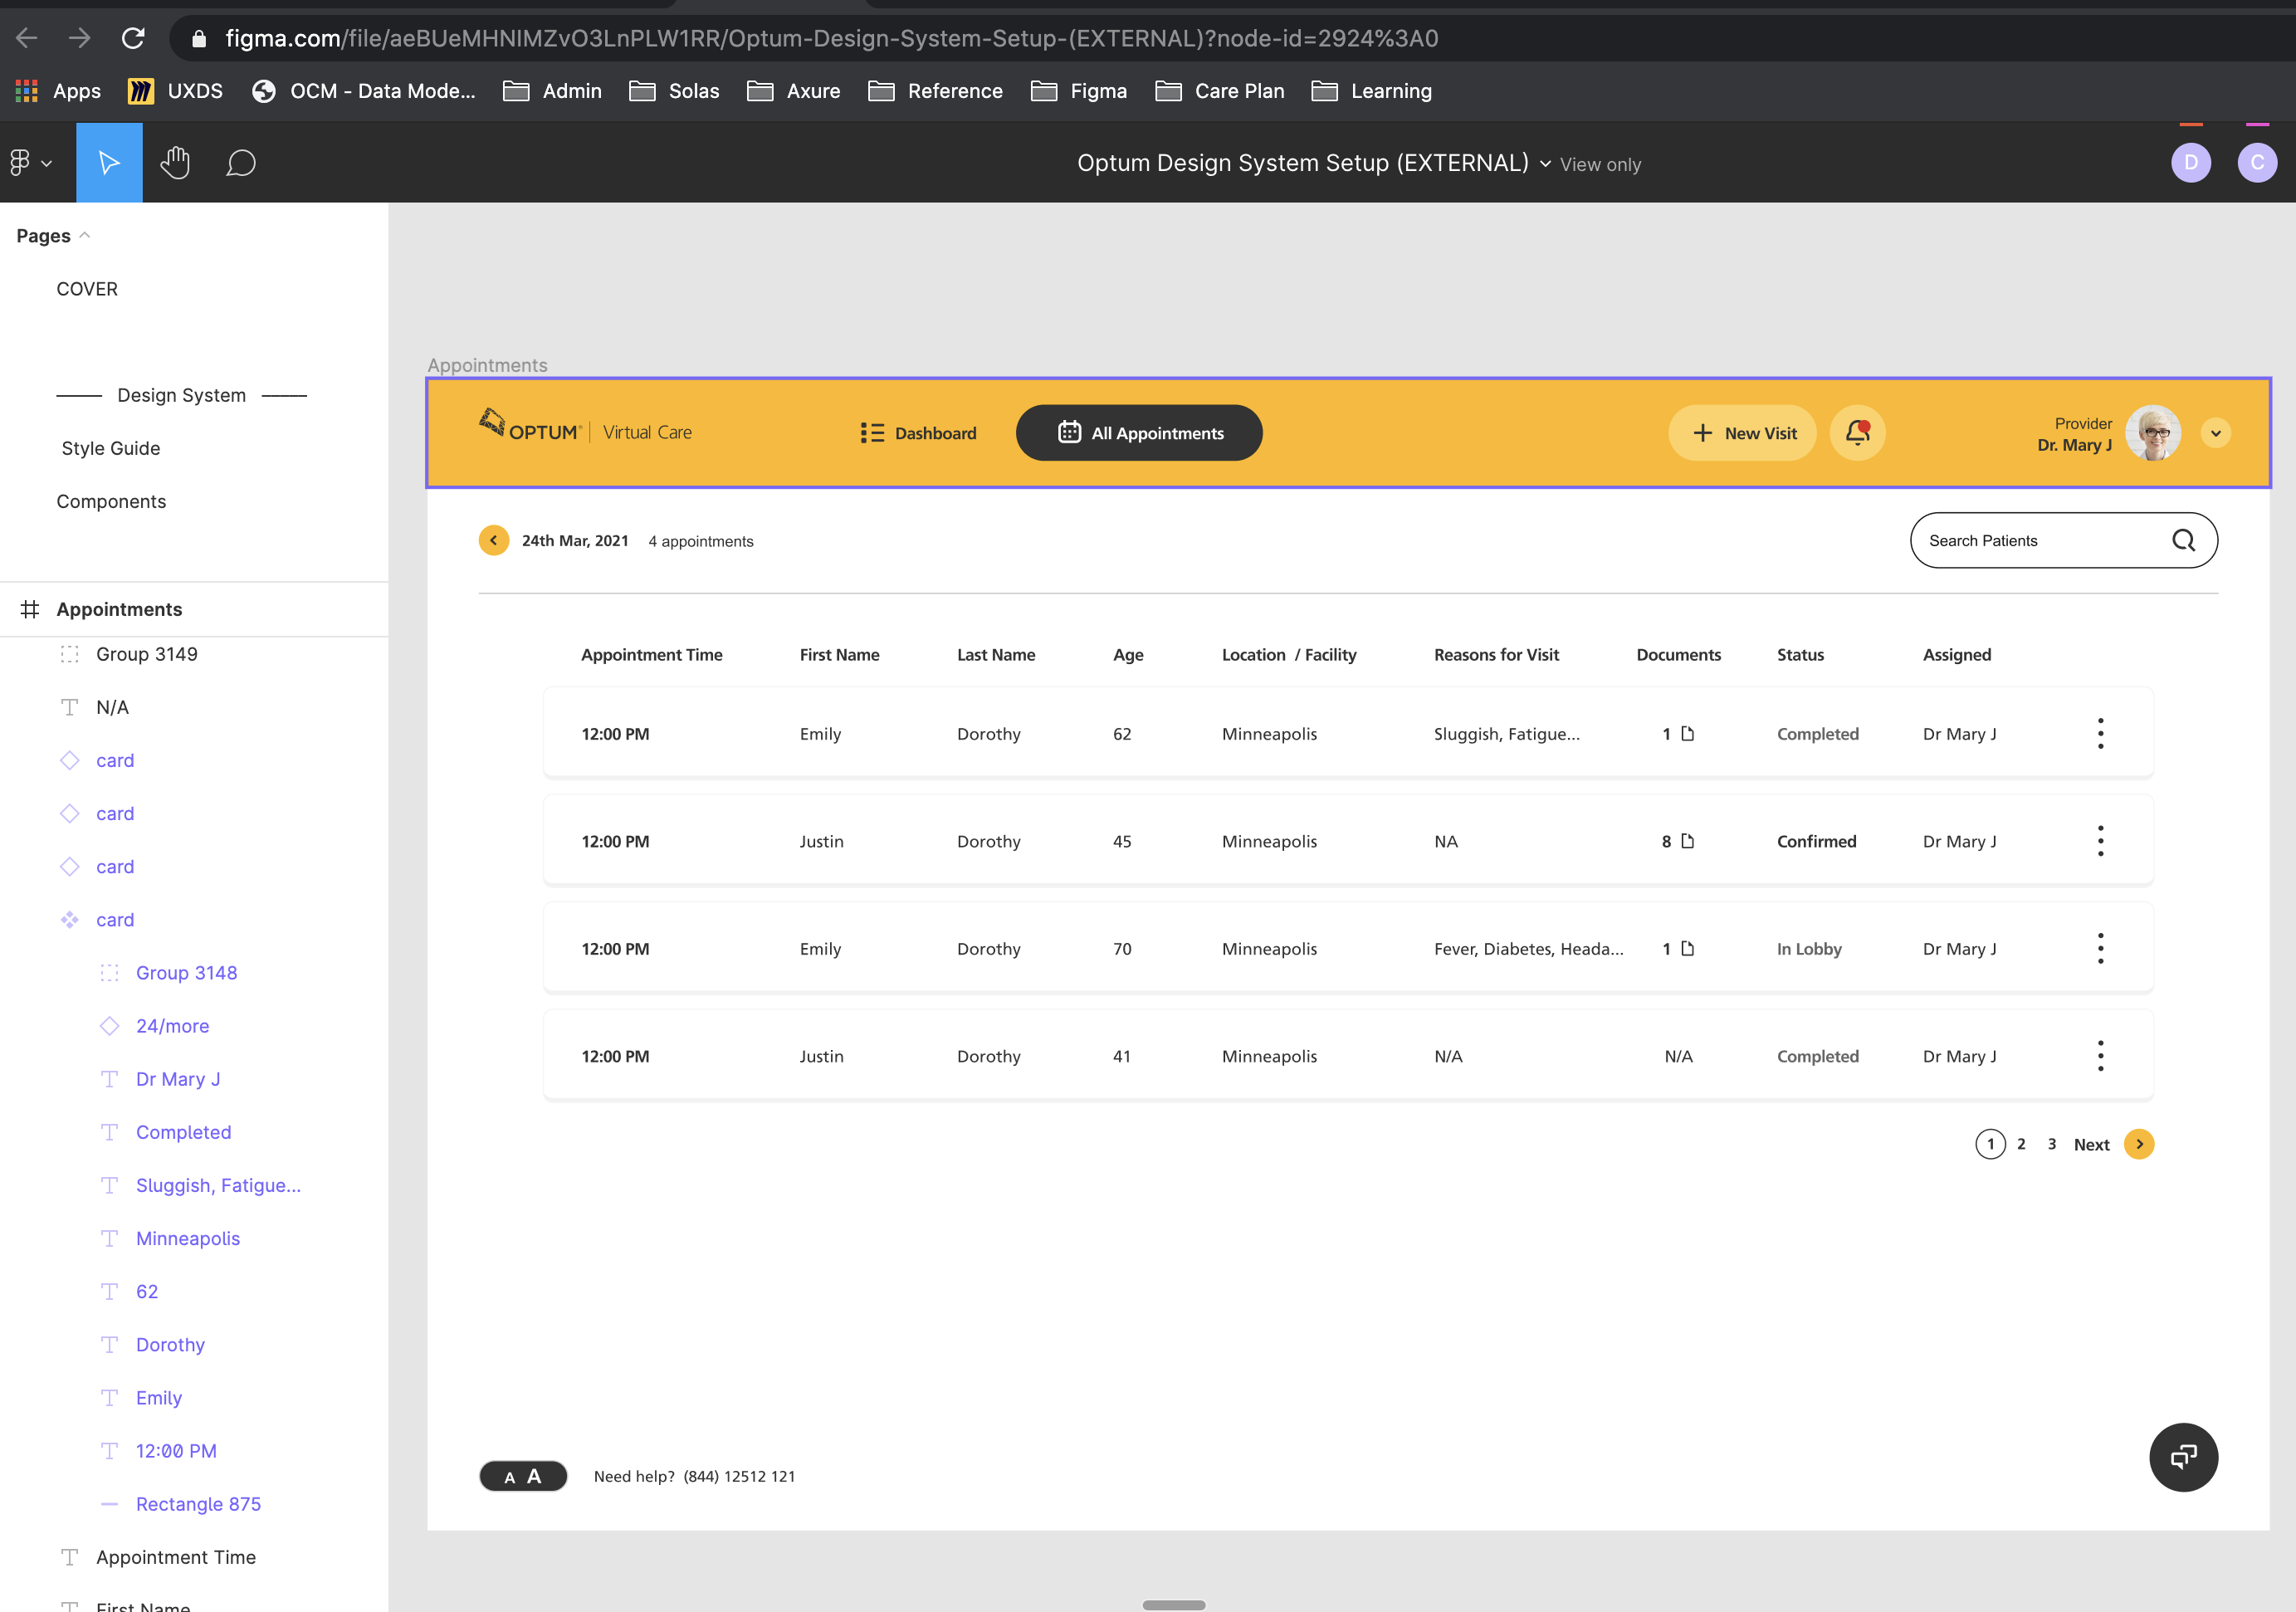2296x1612 pixels.
Task: Click the Next pagination link
Action: (2091, 1145)
